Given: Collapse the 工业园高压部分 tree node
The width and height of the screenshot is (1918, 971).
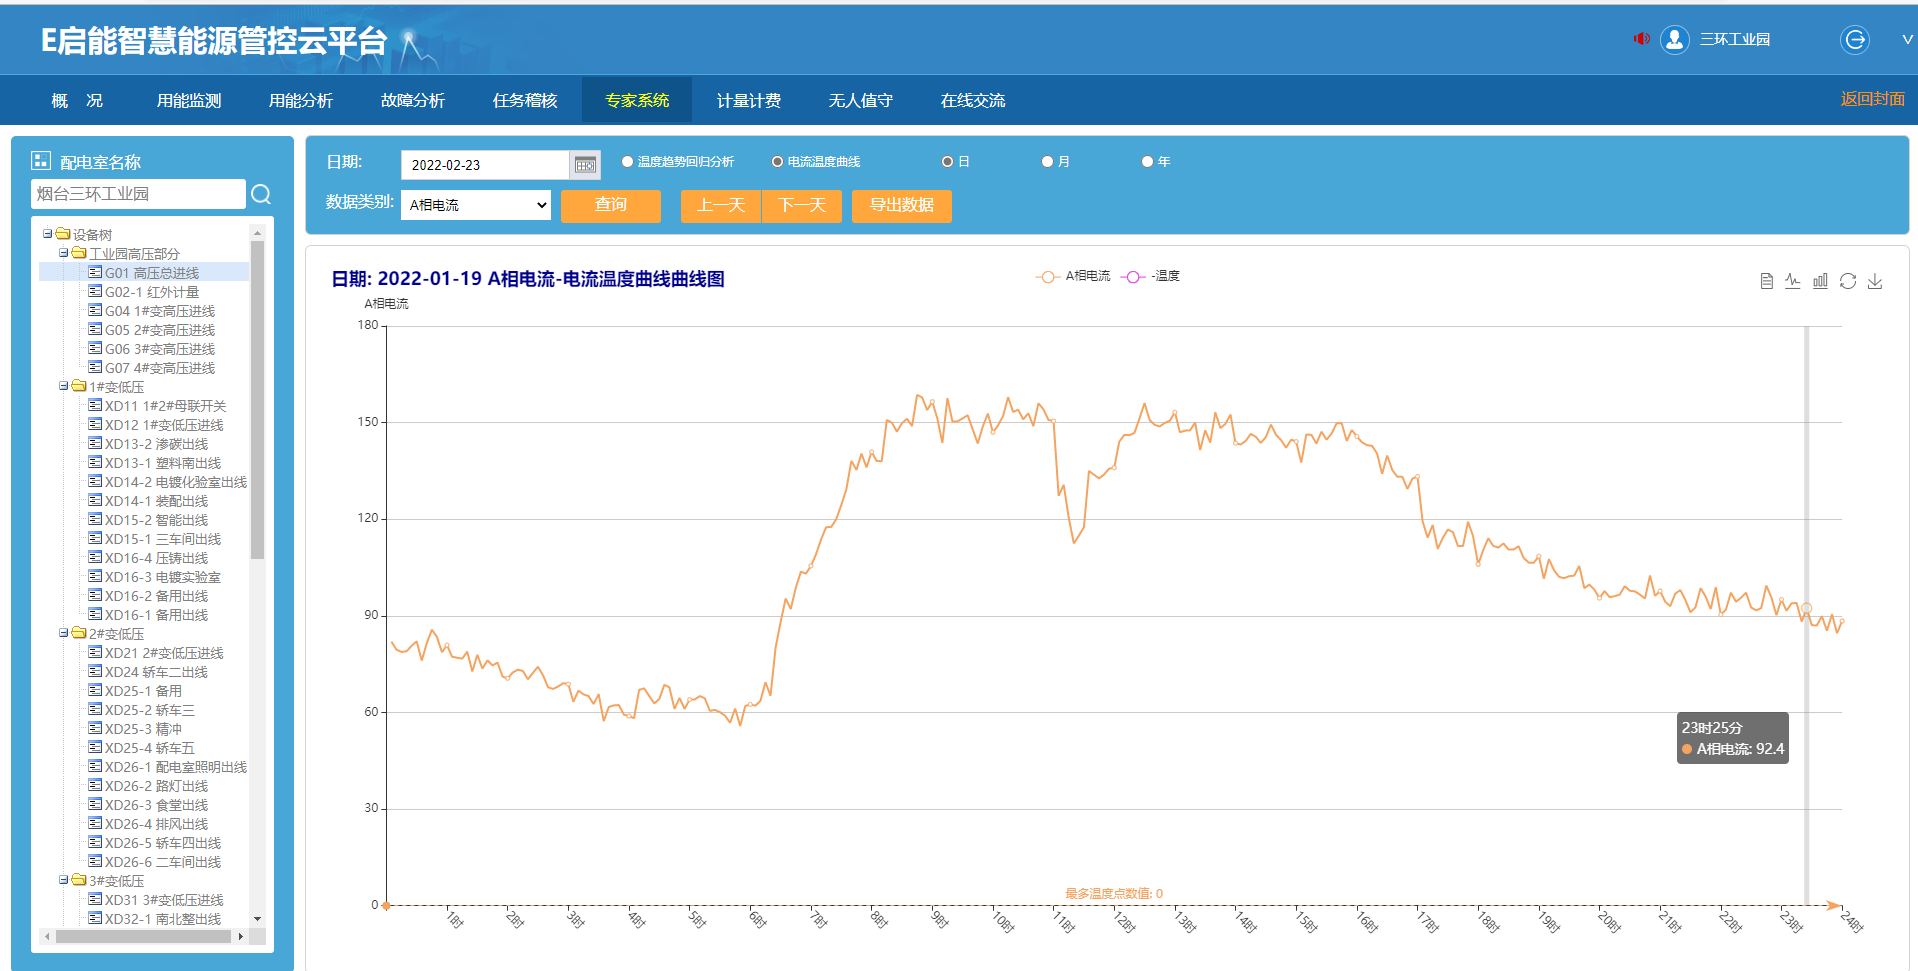Looking at the screenshot, I should point(63,253).
